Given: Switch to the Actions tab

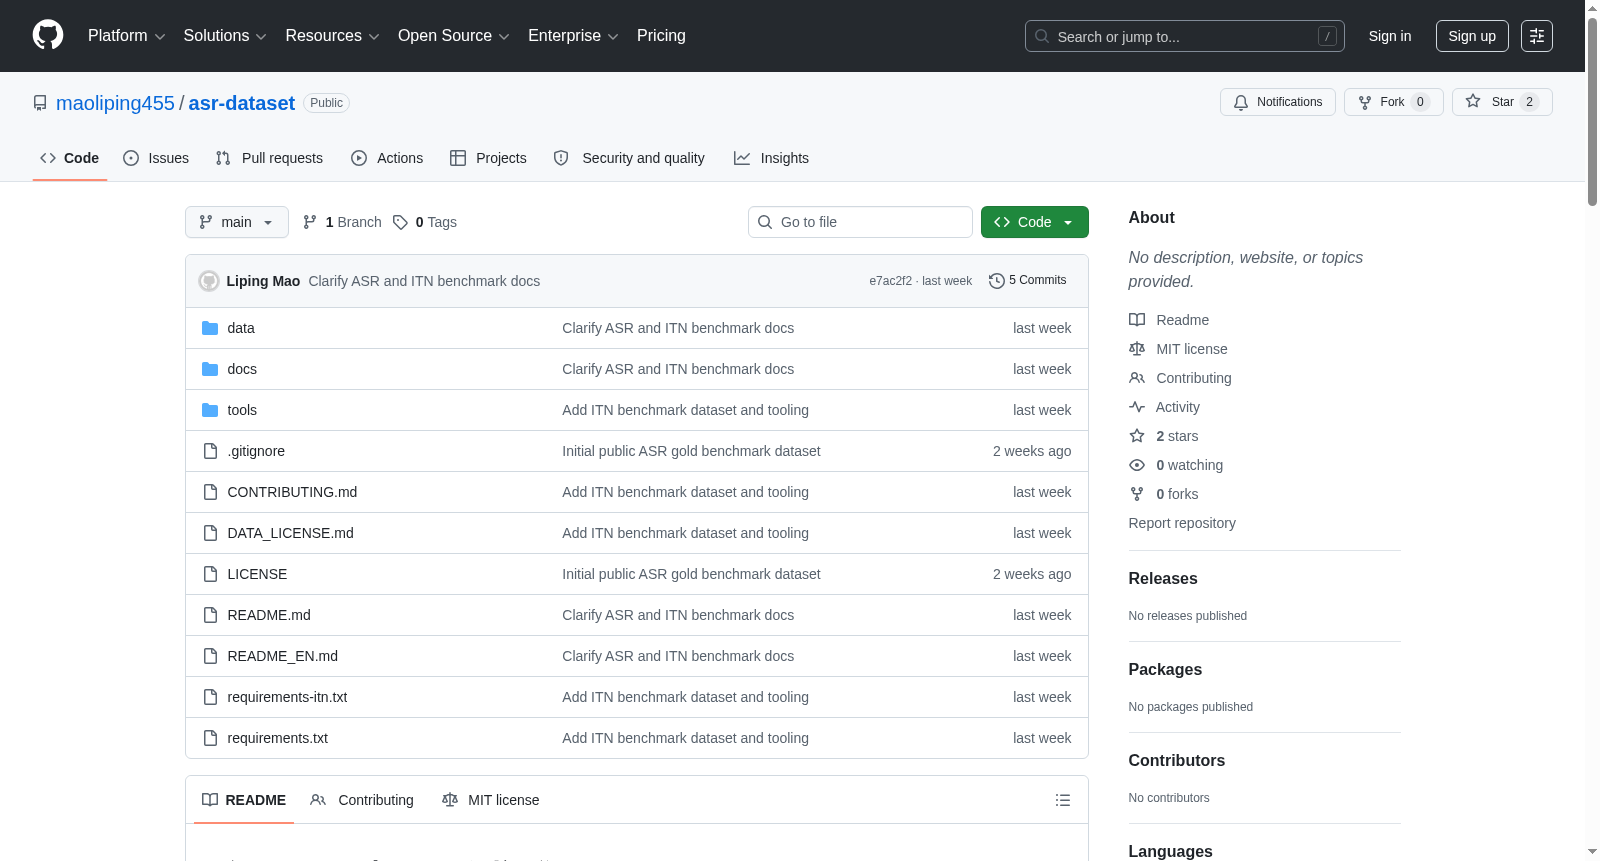Looking at the screenshot, I should coord(387,158).
